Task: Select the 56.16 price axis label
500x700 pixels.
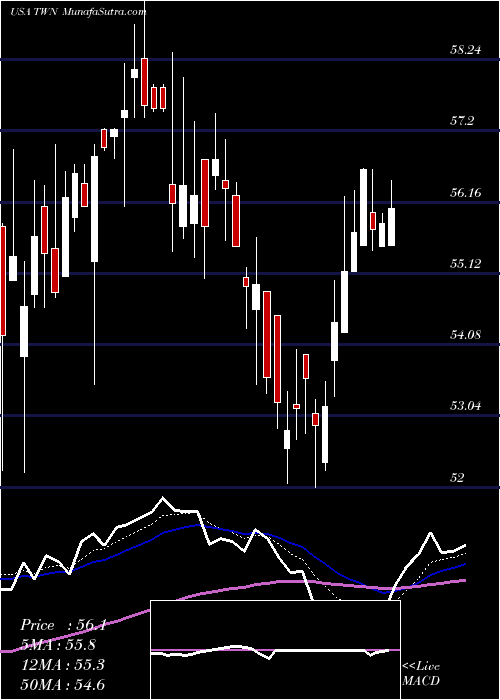Action: [x=465, y=193]
